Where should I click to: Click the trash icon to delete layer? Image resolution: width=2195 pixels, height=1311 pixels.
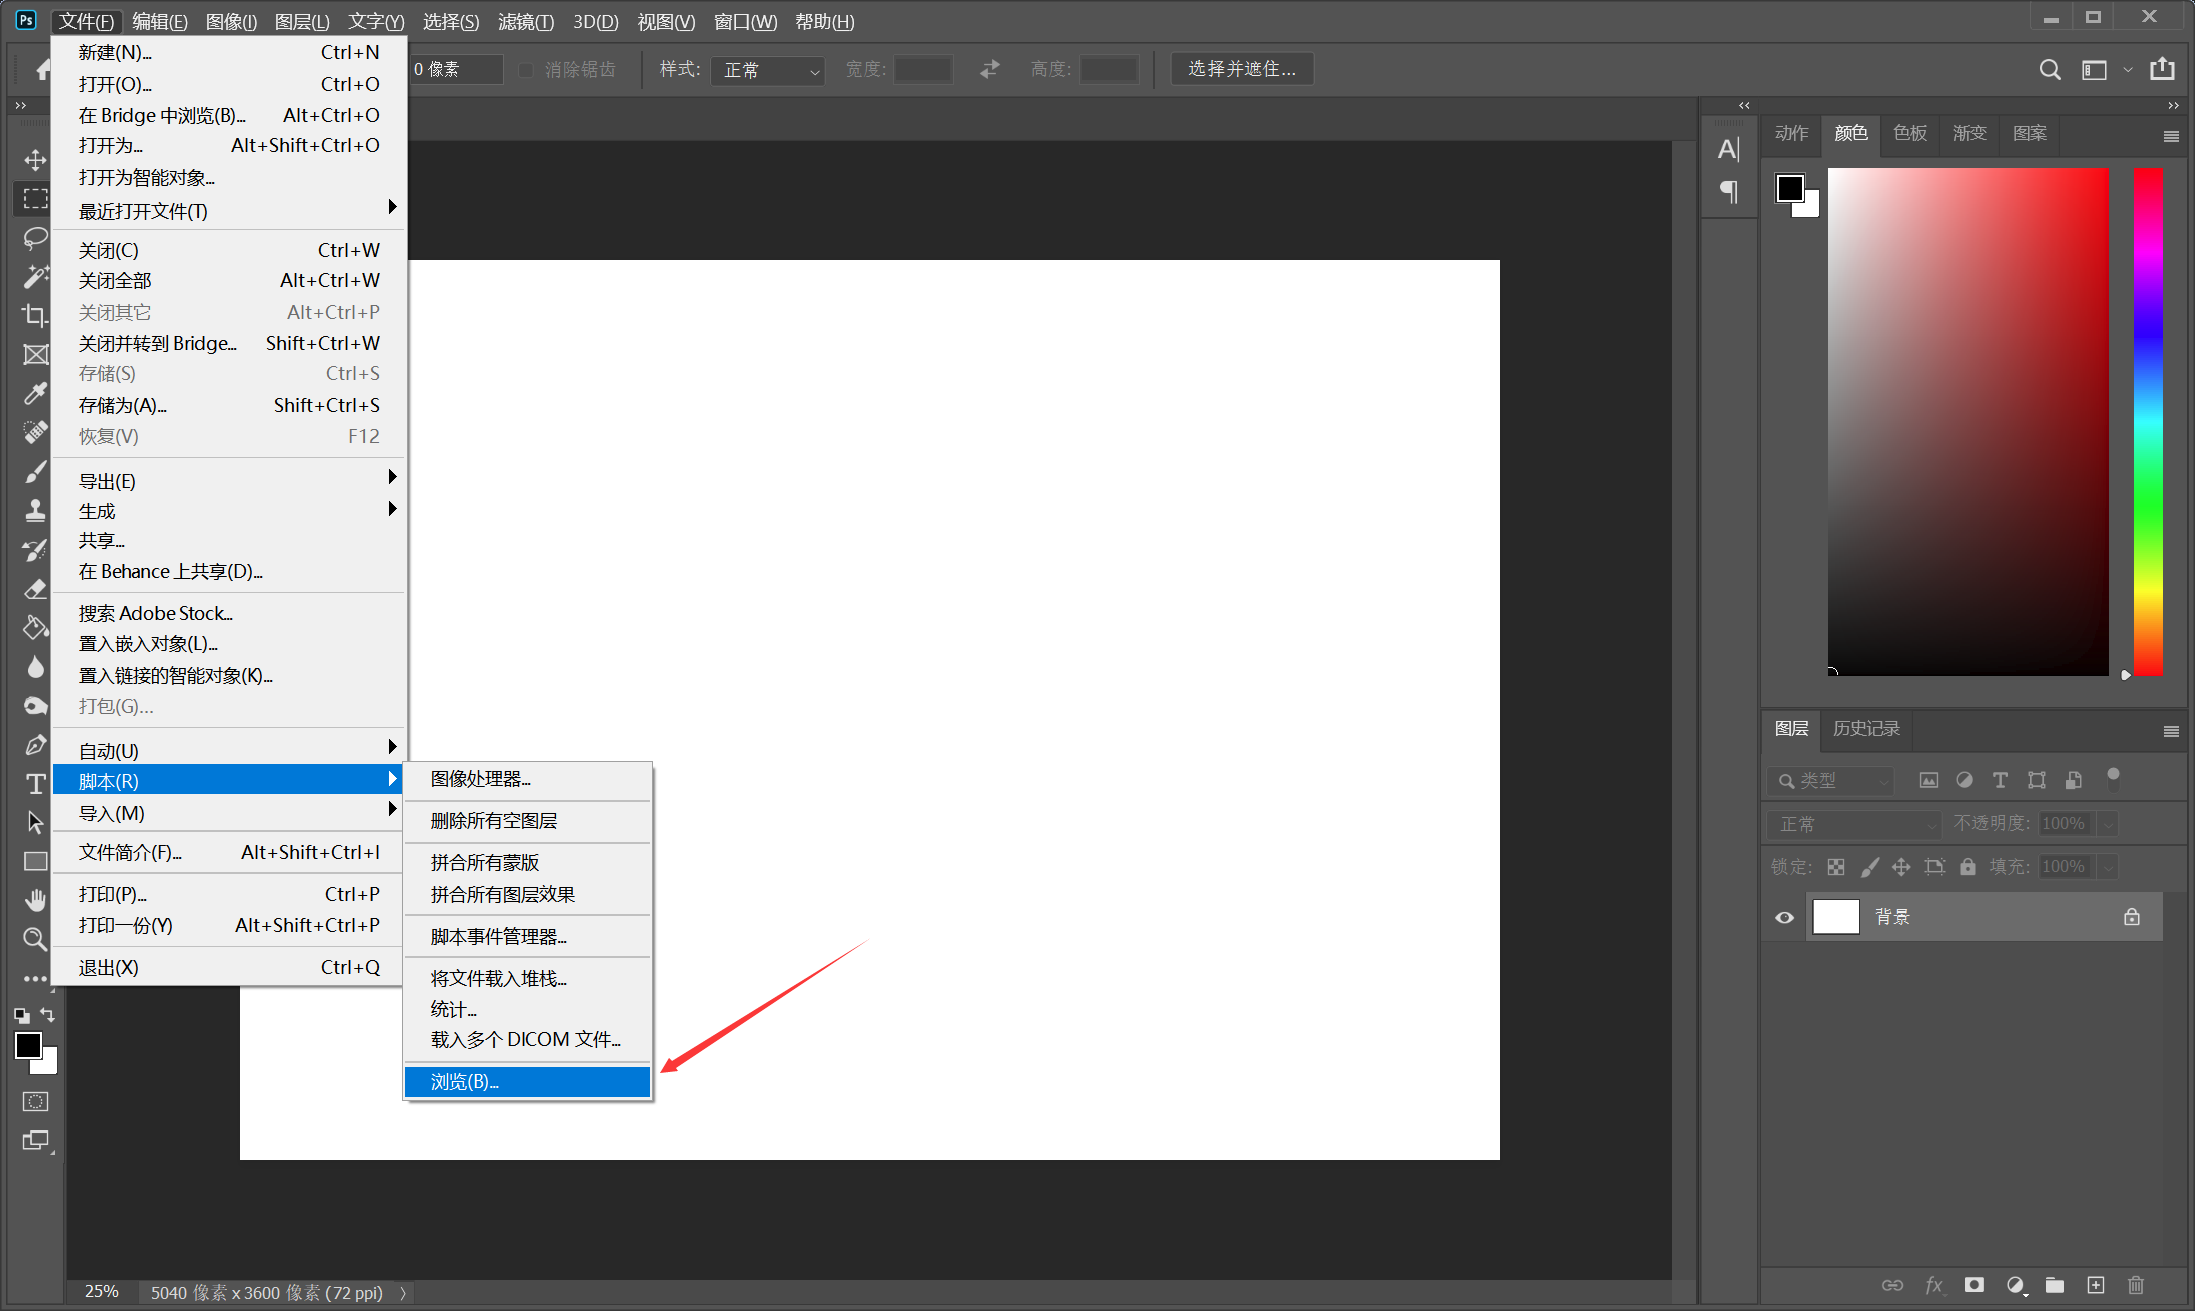coord(2136,1285)
